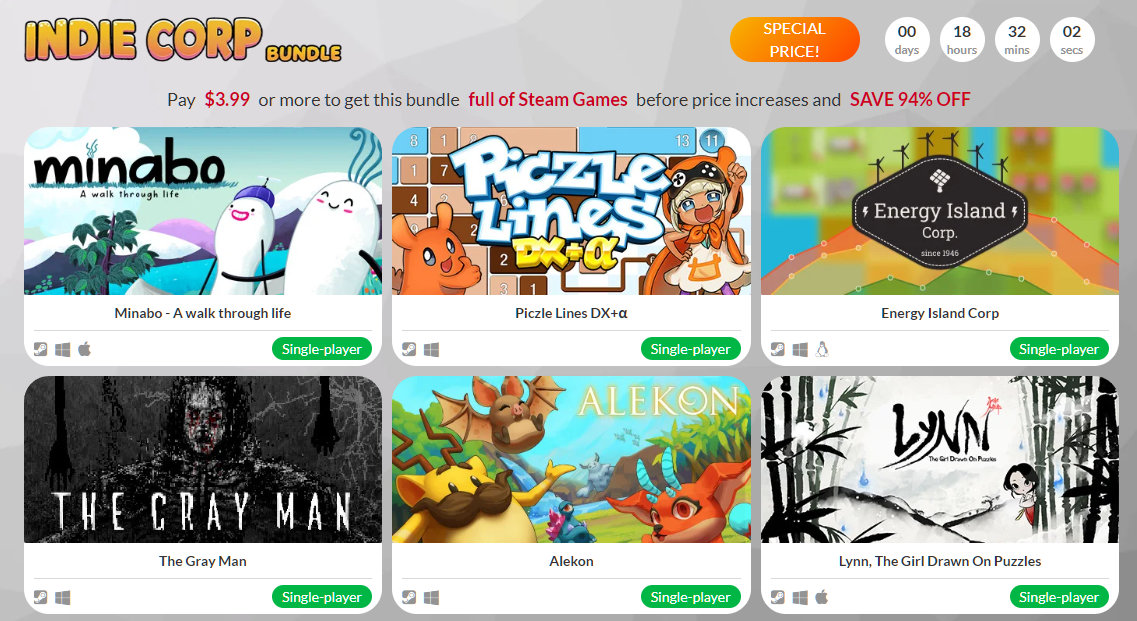Click the Steam icon under Lynn card
Screen dimensions: 1137x621
777,598
